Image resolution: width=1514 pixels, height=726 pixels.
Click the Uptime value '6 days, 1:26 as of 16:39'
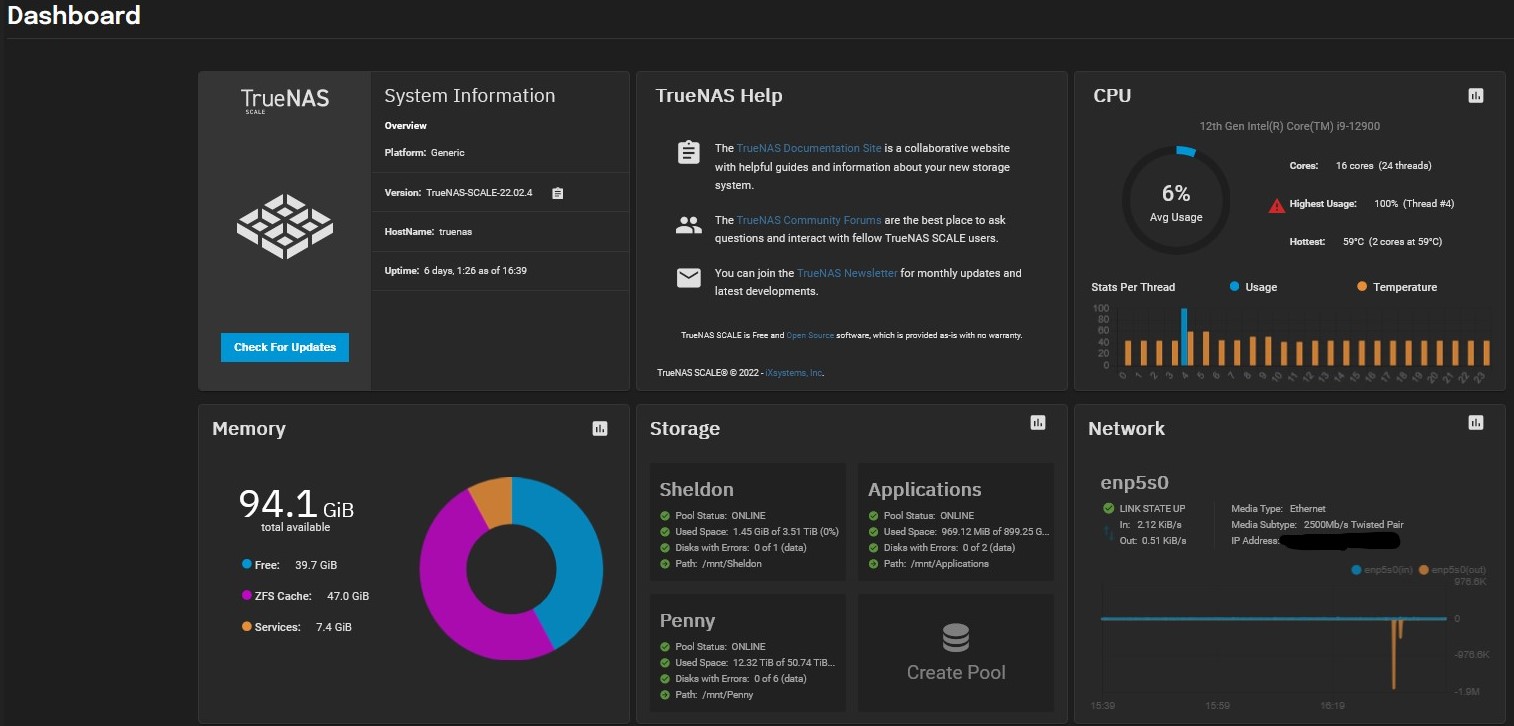475,270
